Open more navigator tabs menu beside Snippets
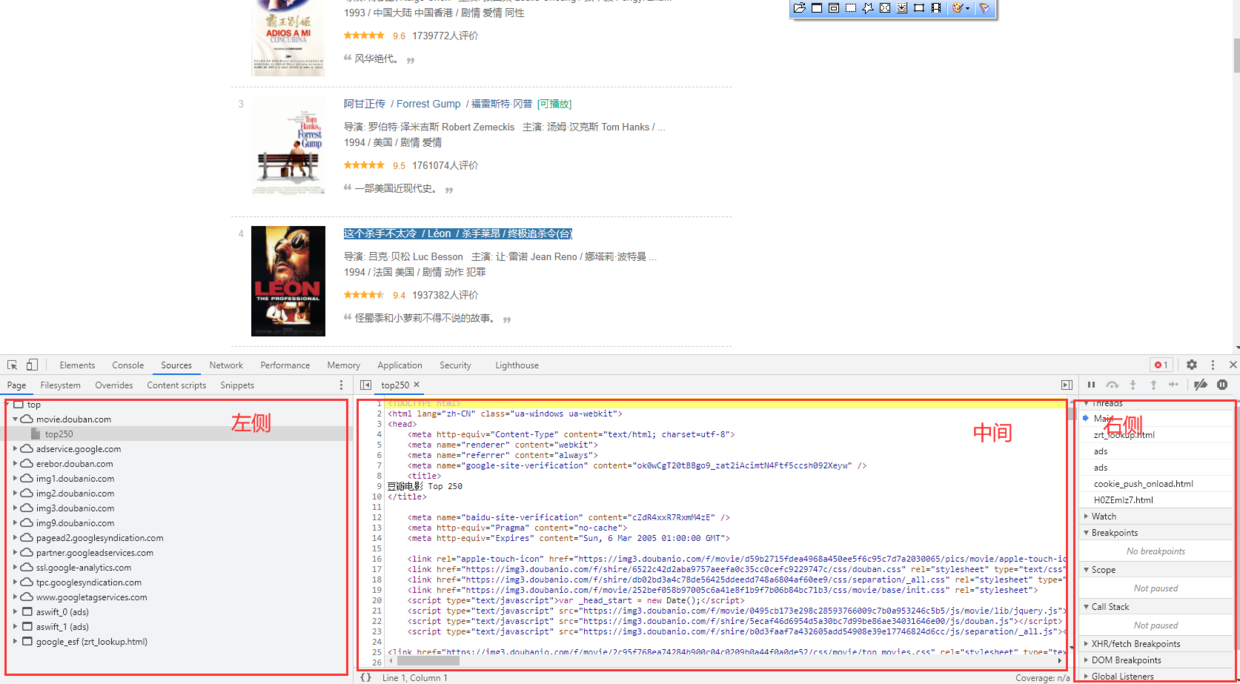The height and width of the screenshot is (684, 1240). tap(341, 385)
